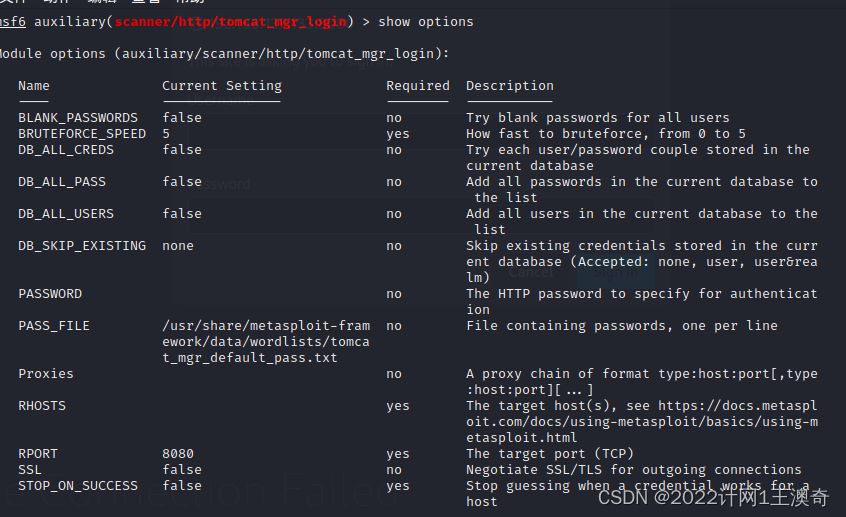This screenshot has width=846, height=517.
Task: Click the 'false' setting of DB_ALL_PASS
Action: point(182,182)
